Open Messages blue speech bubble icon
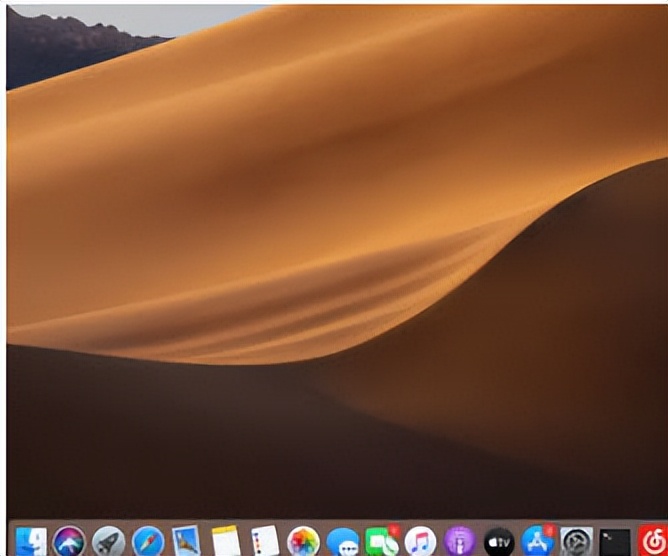 pyautogui.click(x=343, y=542)
